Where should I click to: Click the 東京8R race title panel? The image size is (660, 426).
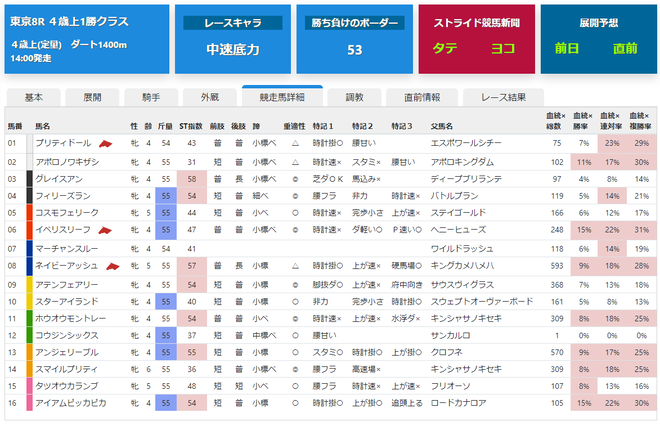click(x=87, y=39)
